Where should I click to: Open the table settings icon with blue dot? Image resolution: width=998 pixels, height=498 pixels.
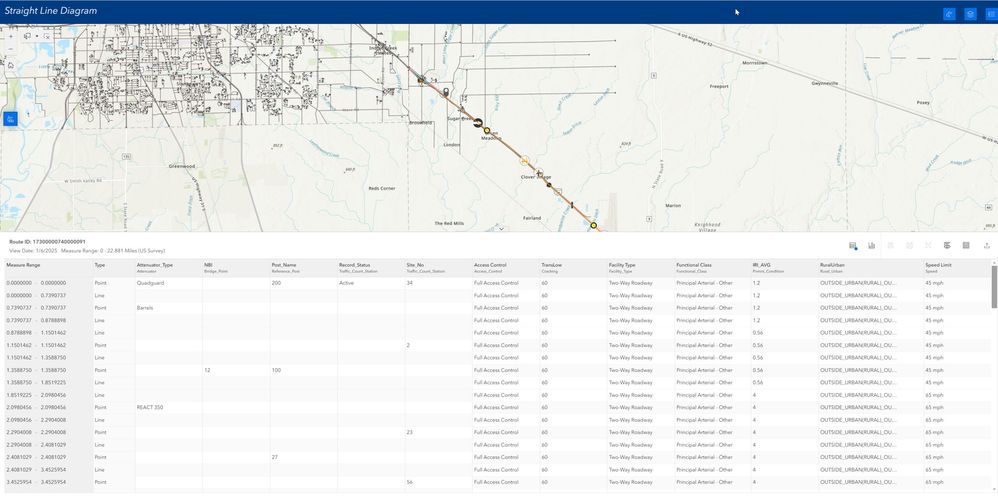coord(853,246)
